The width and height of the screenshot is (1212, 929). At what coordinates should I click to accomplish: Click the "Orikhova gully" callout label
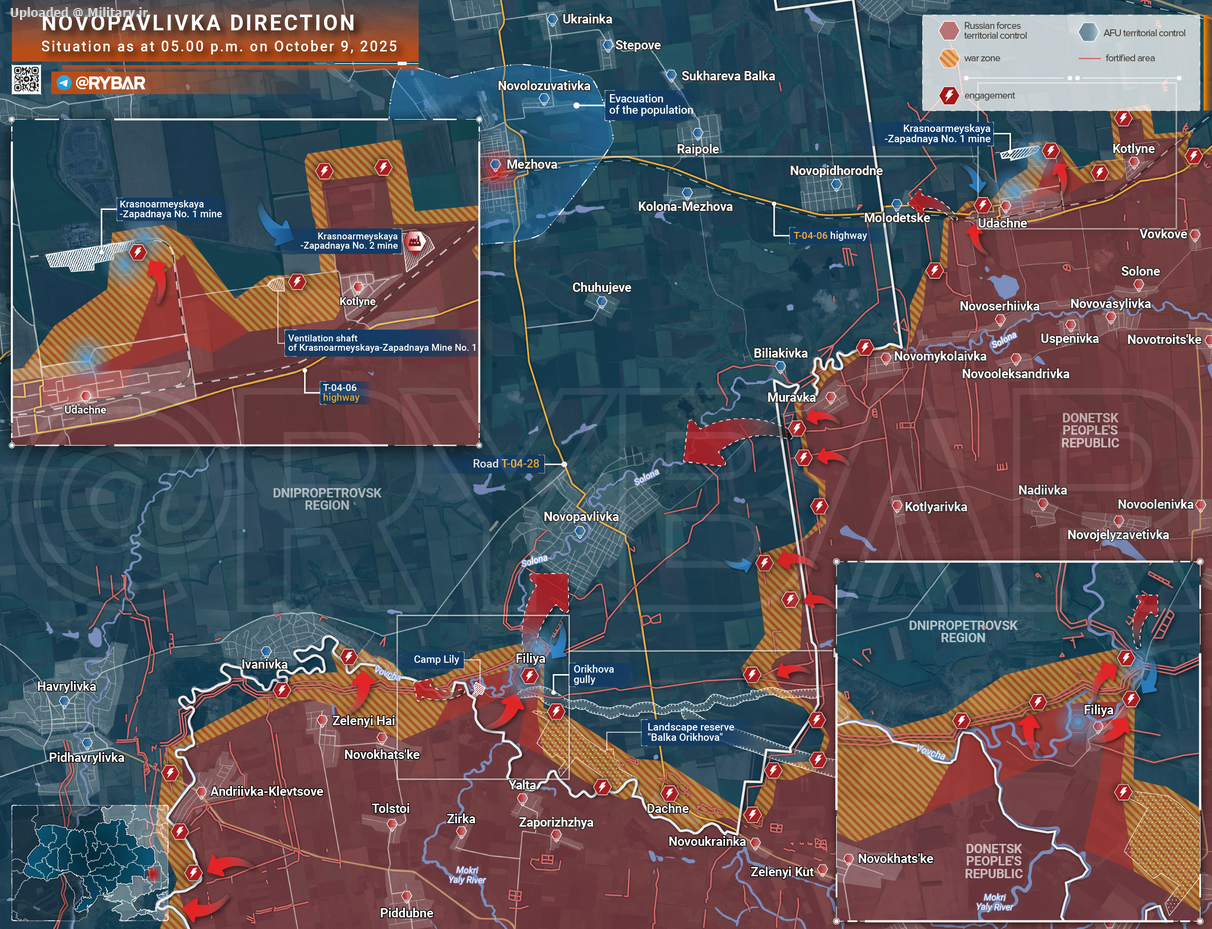[593, 674]
